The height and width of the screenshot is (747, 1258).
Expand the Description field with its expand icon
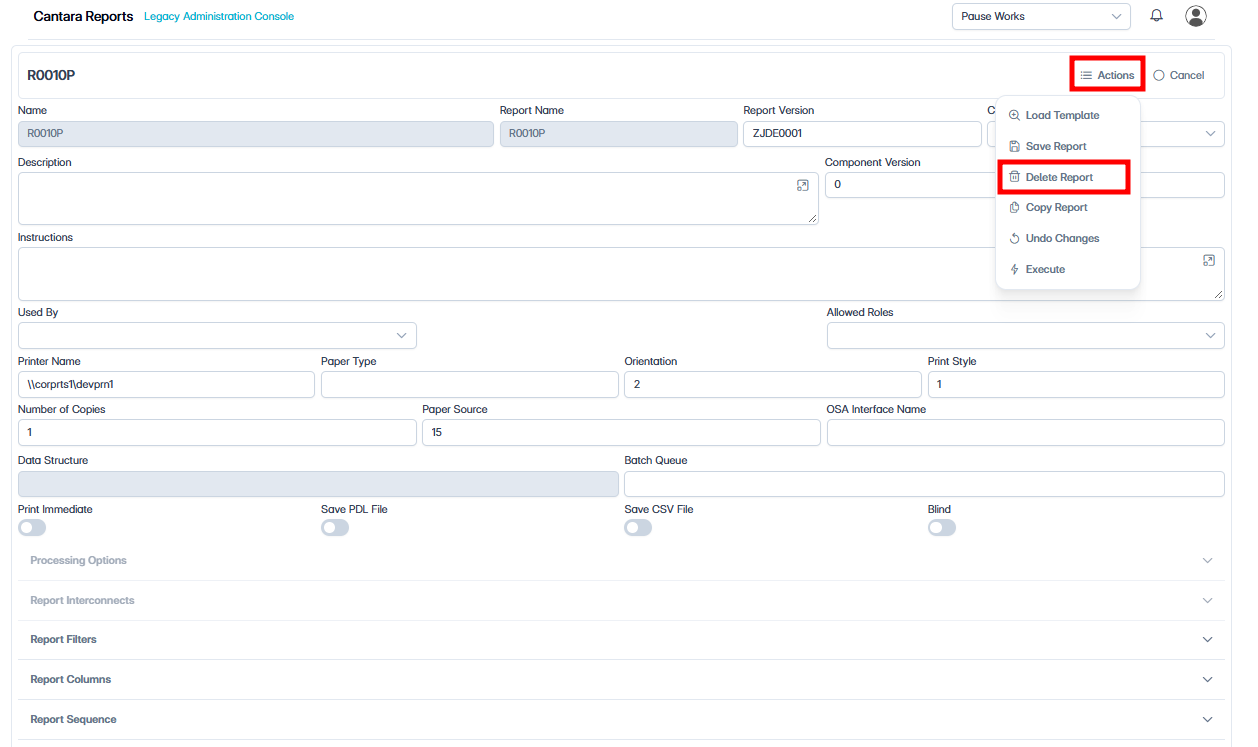[x=802, y=186]
